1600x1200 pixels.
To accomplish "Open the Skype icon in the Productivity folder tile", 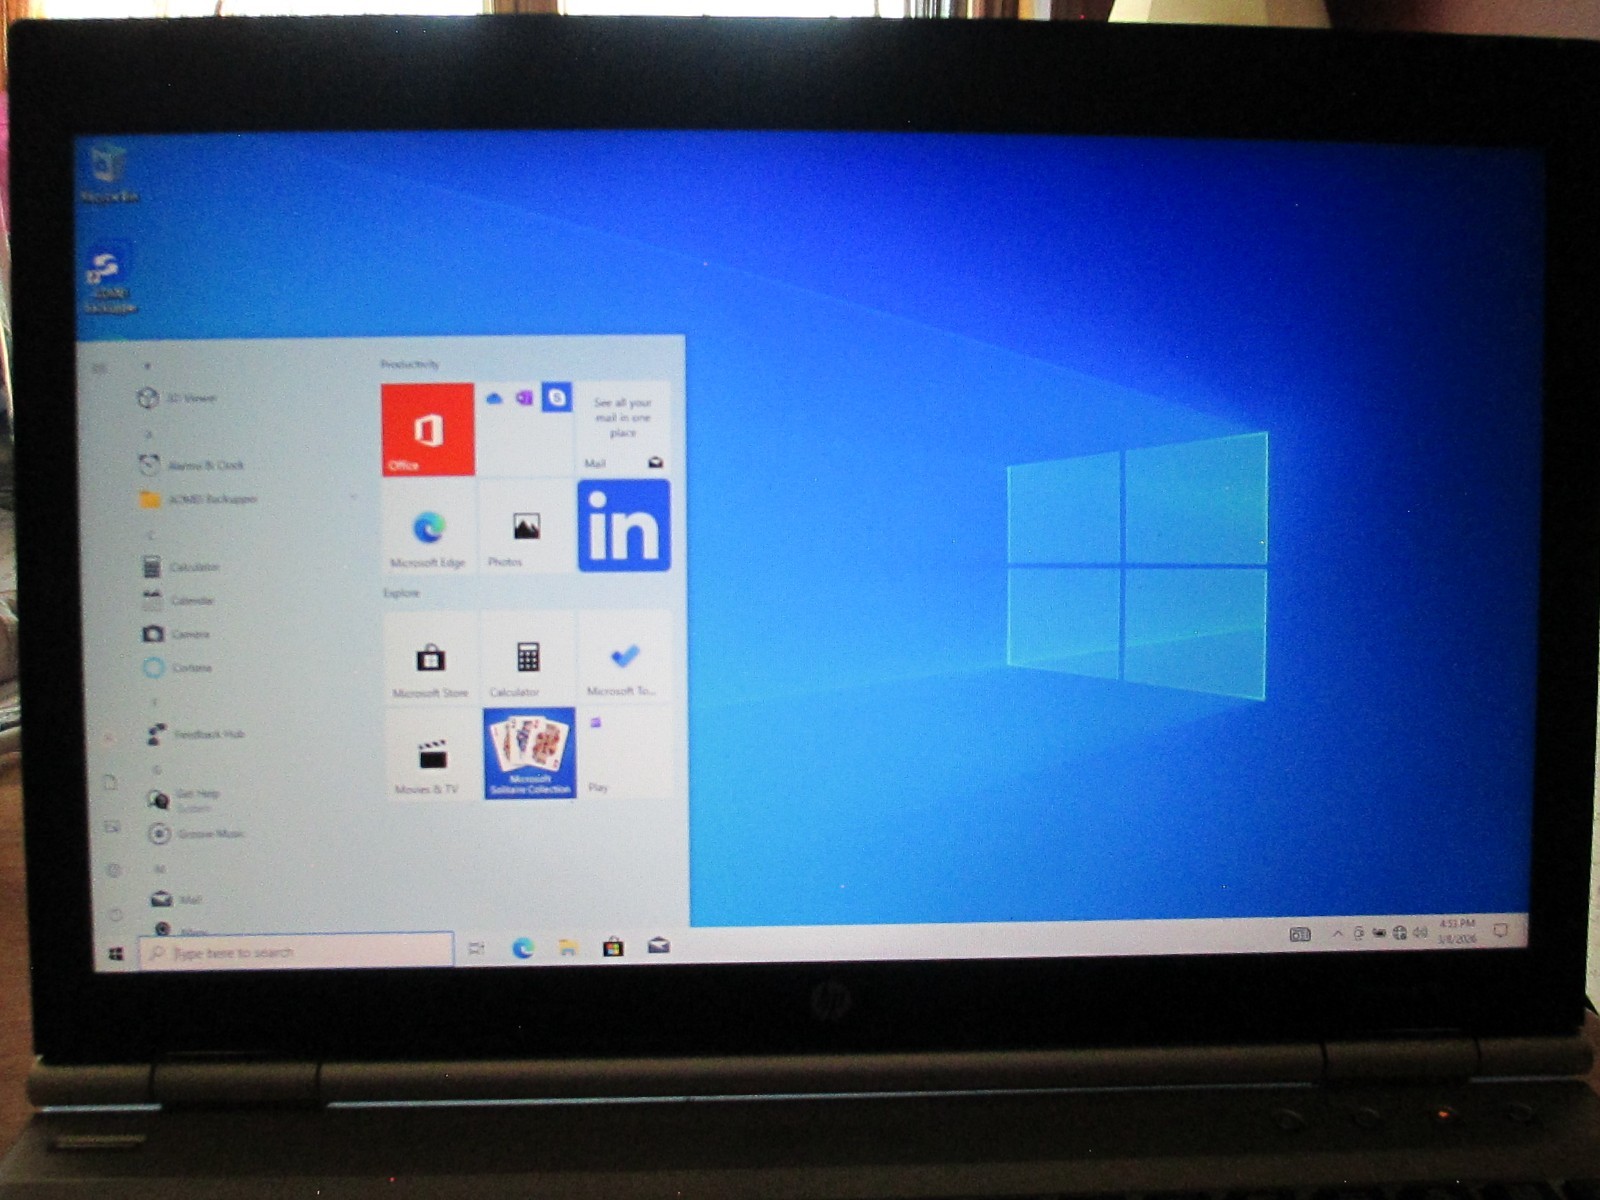I will pos(557,398).
